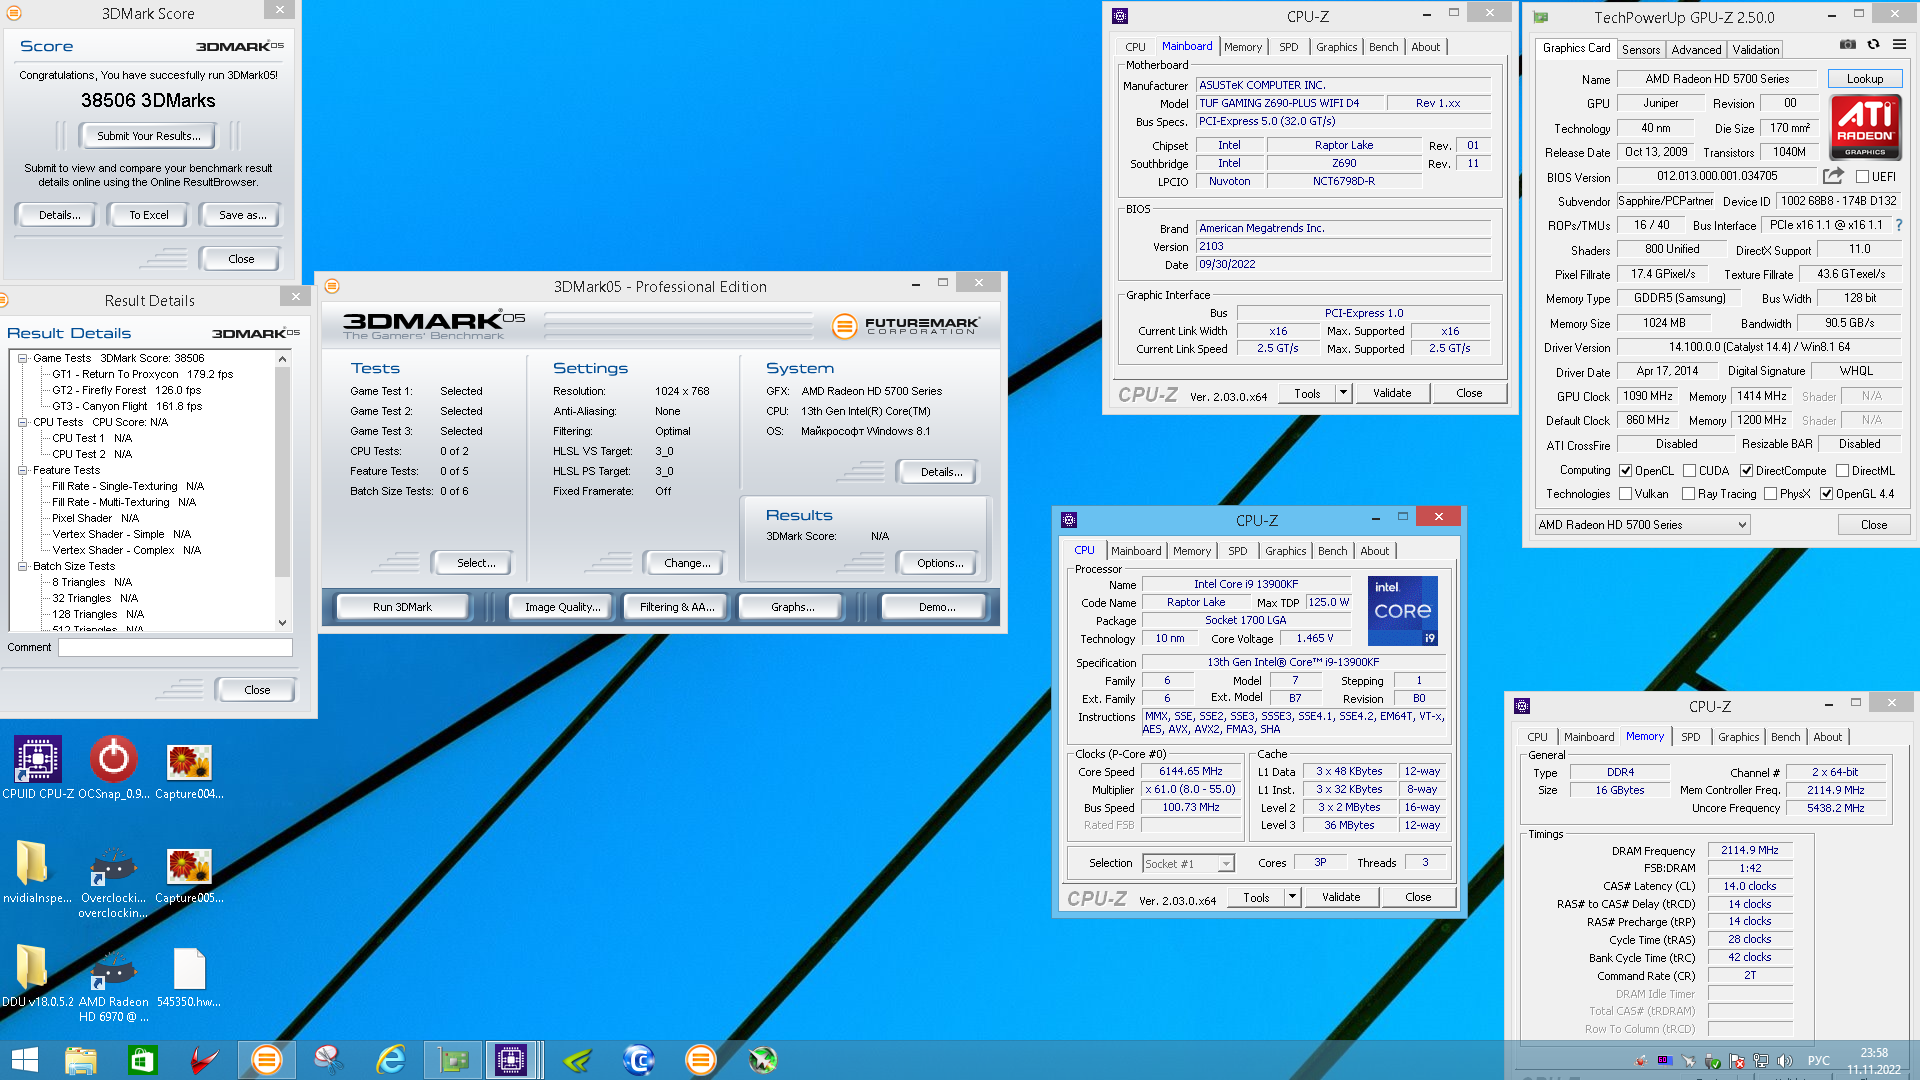Select GT1 - Return To Proxycon result row

click(142, 374)
